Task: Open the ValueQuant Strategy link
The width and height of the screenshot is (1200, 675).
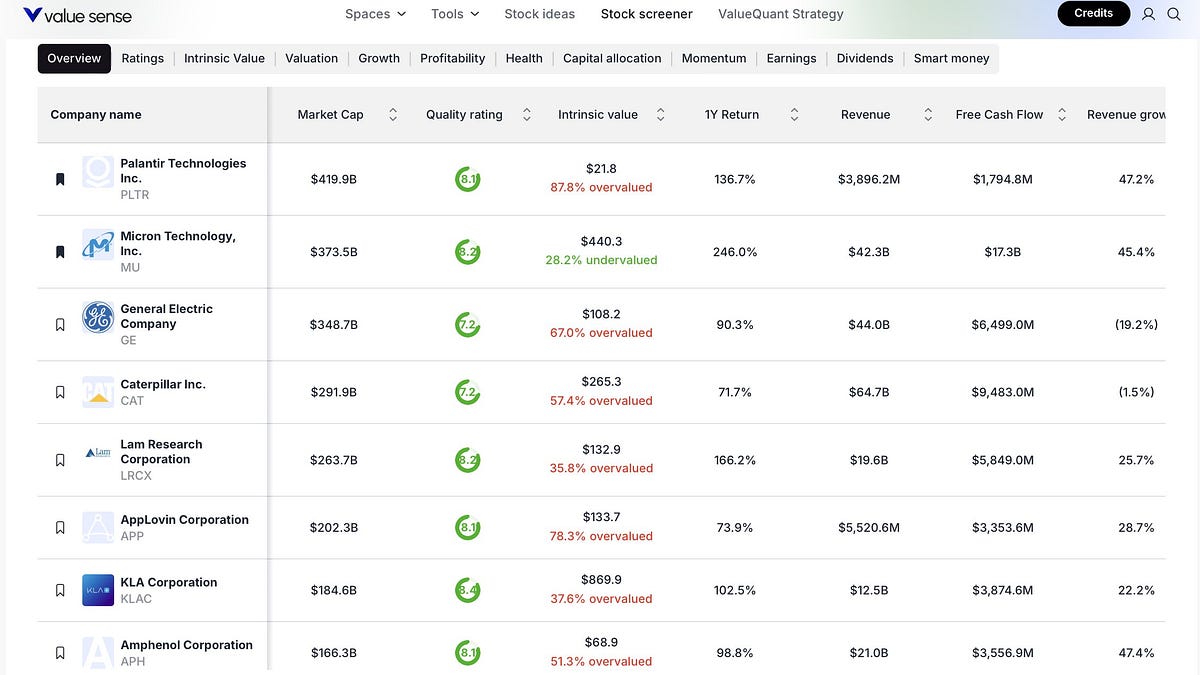Action: 781,14
